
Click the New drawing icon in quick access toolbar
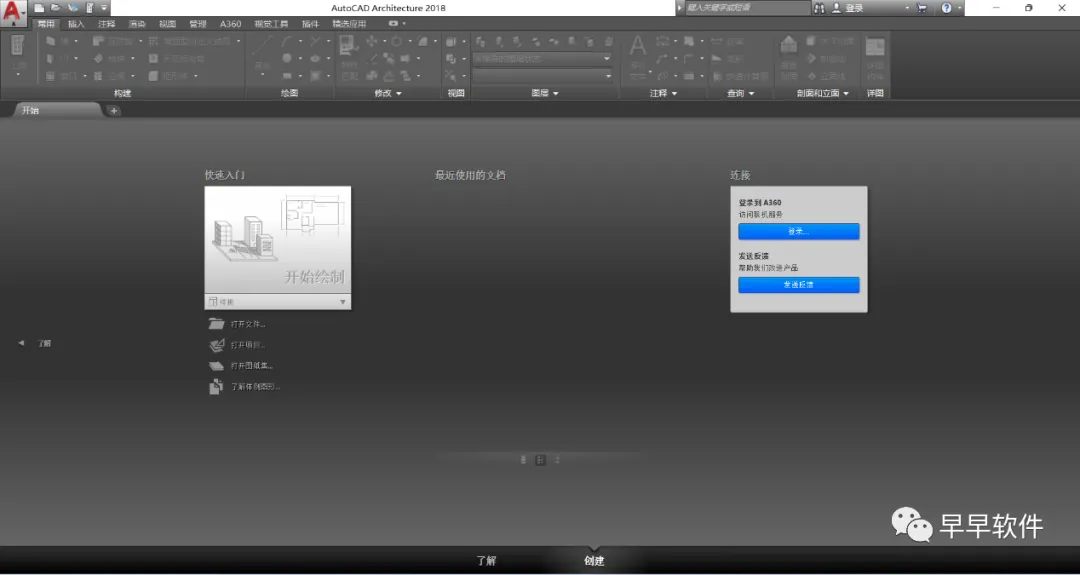pyautogui.click(x=39, y=8)
